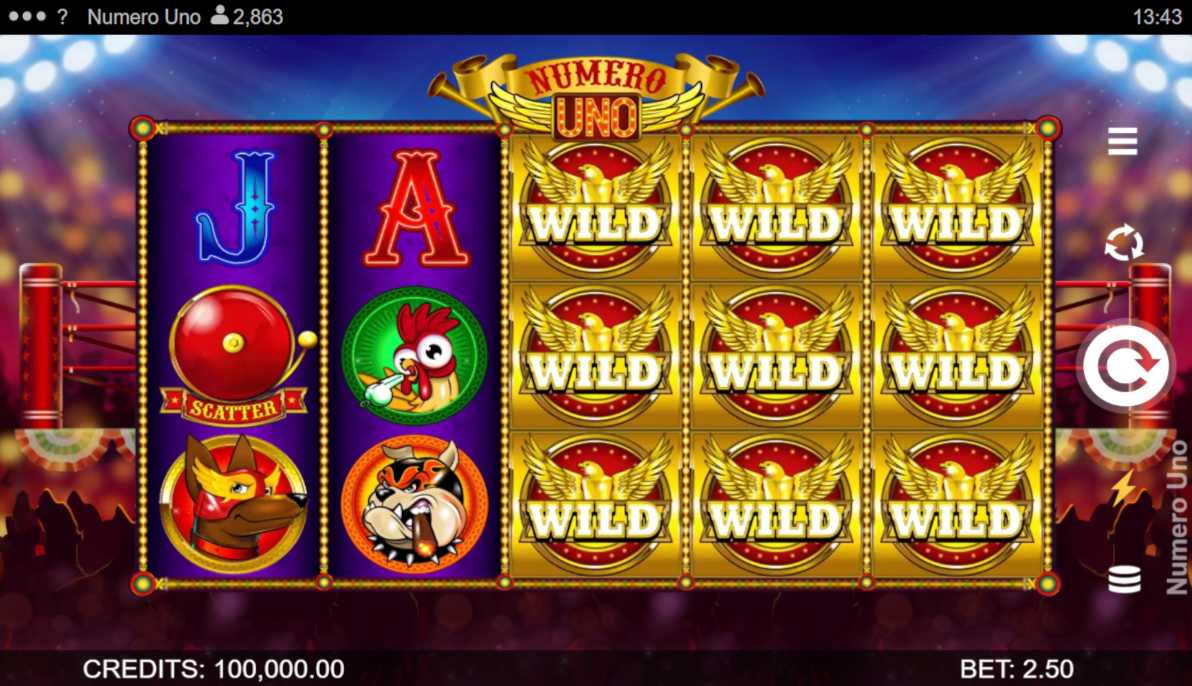1192x686 pixels.
Task: Click the rooster symbol on reel two
Action: coord(414,355)
